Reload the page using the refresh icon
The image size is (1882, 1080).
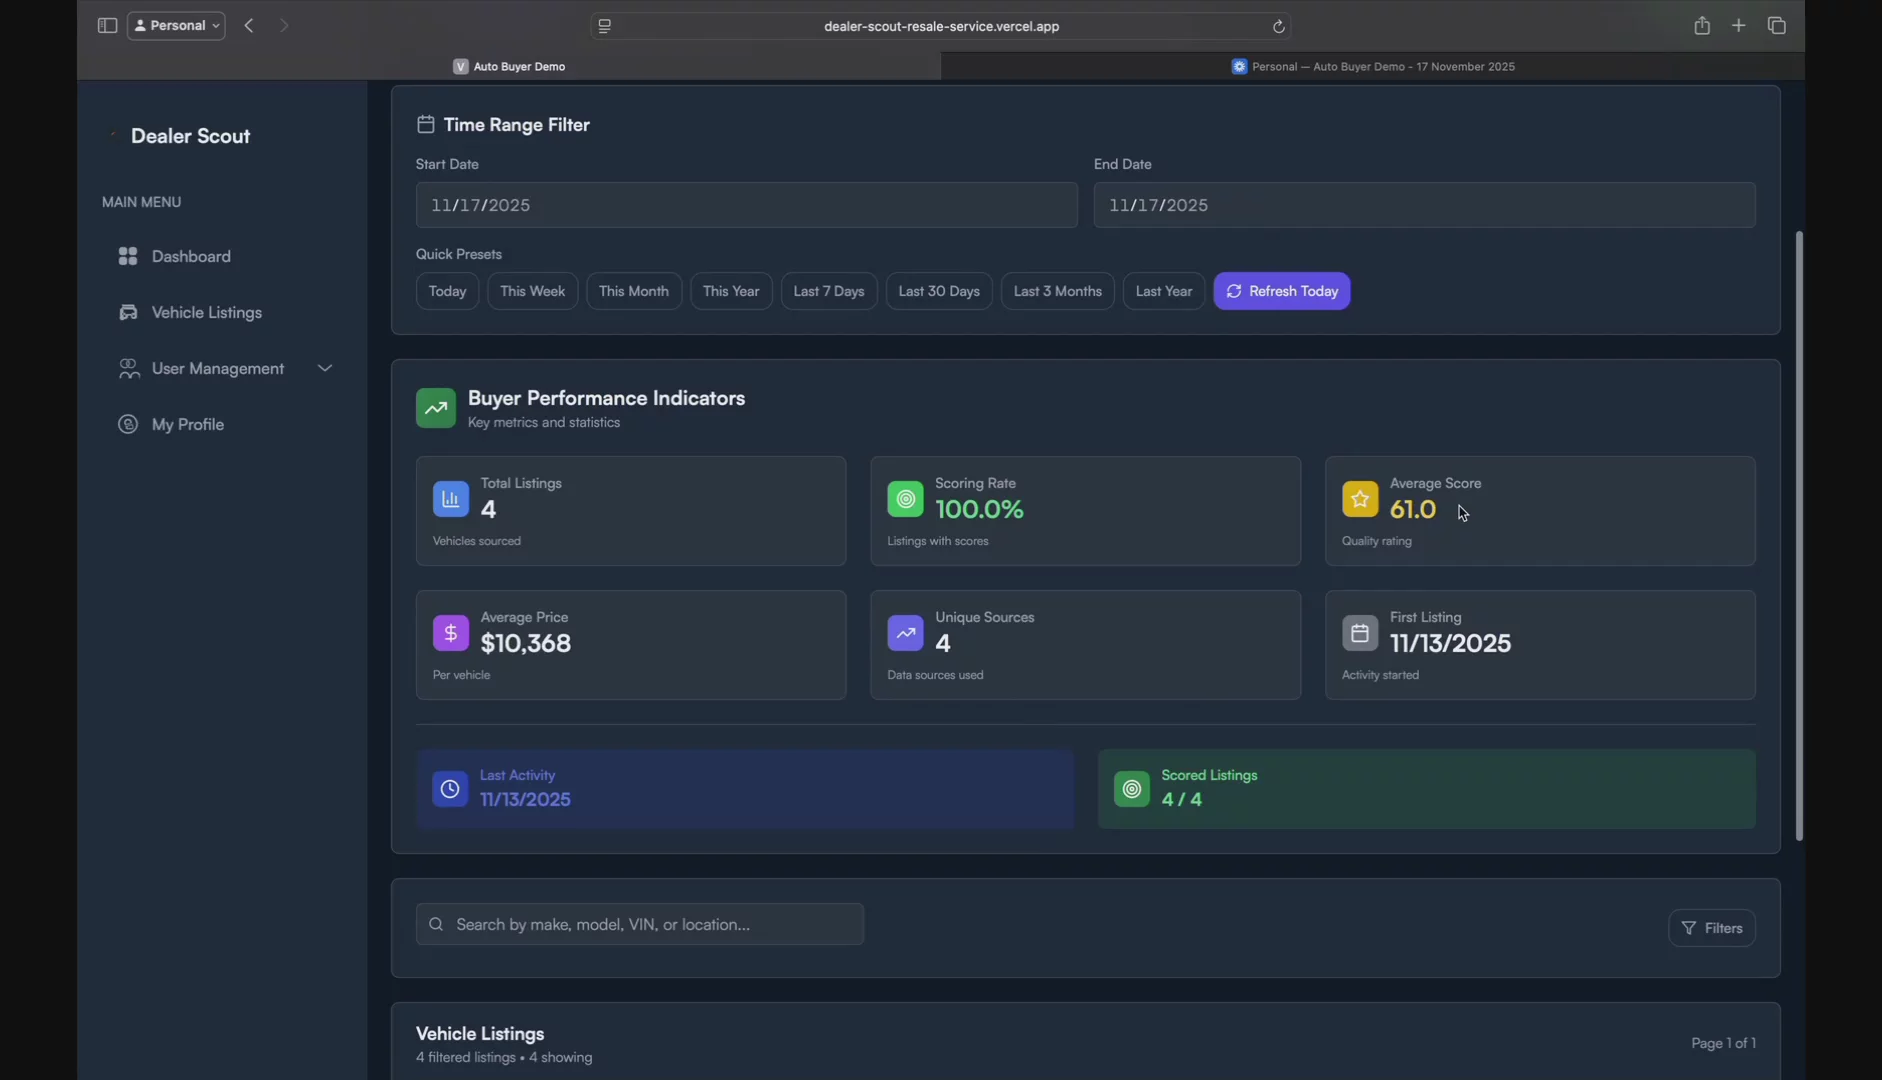click(x=1279, y=25)
